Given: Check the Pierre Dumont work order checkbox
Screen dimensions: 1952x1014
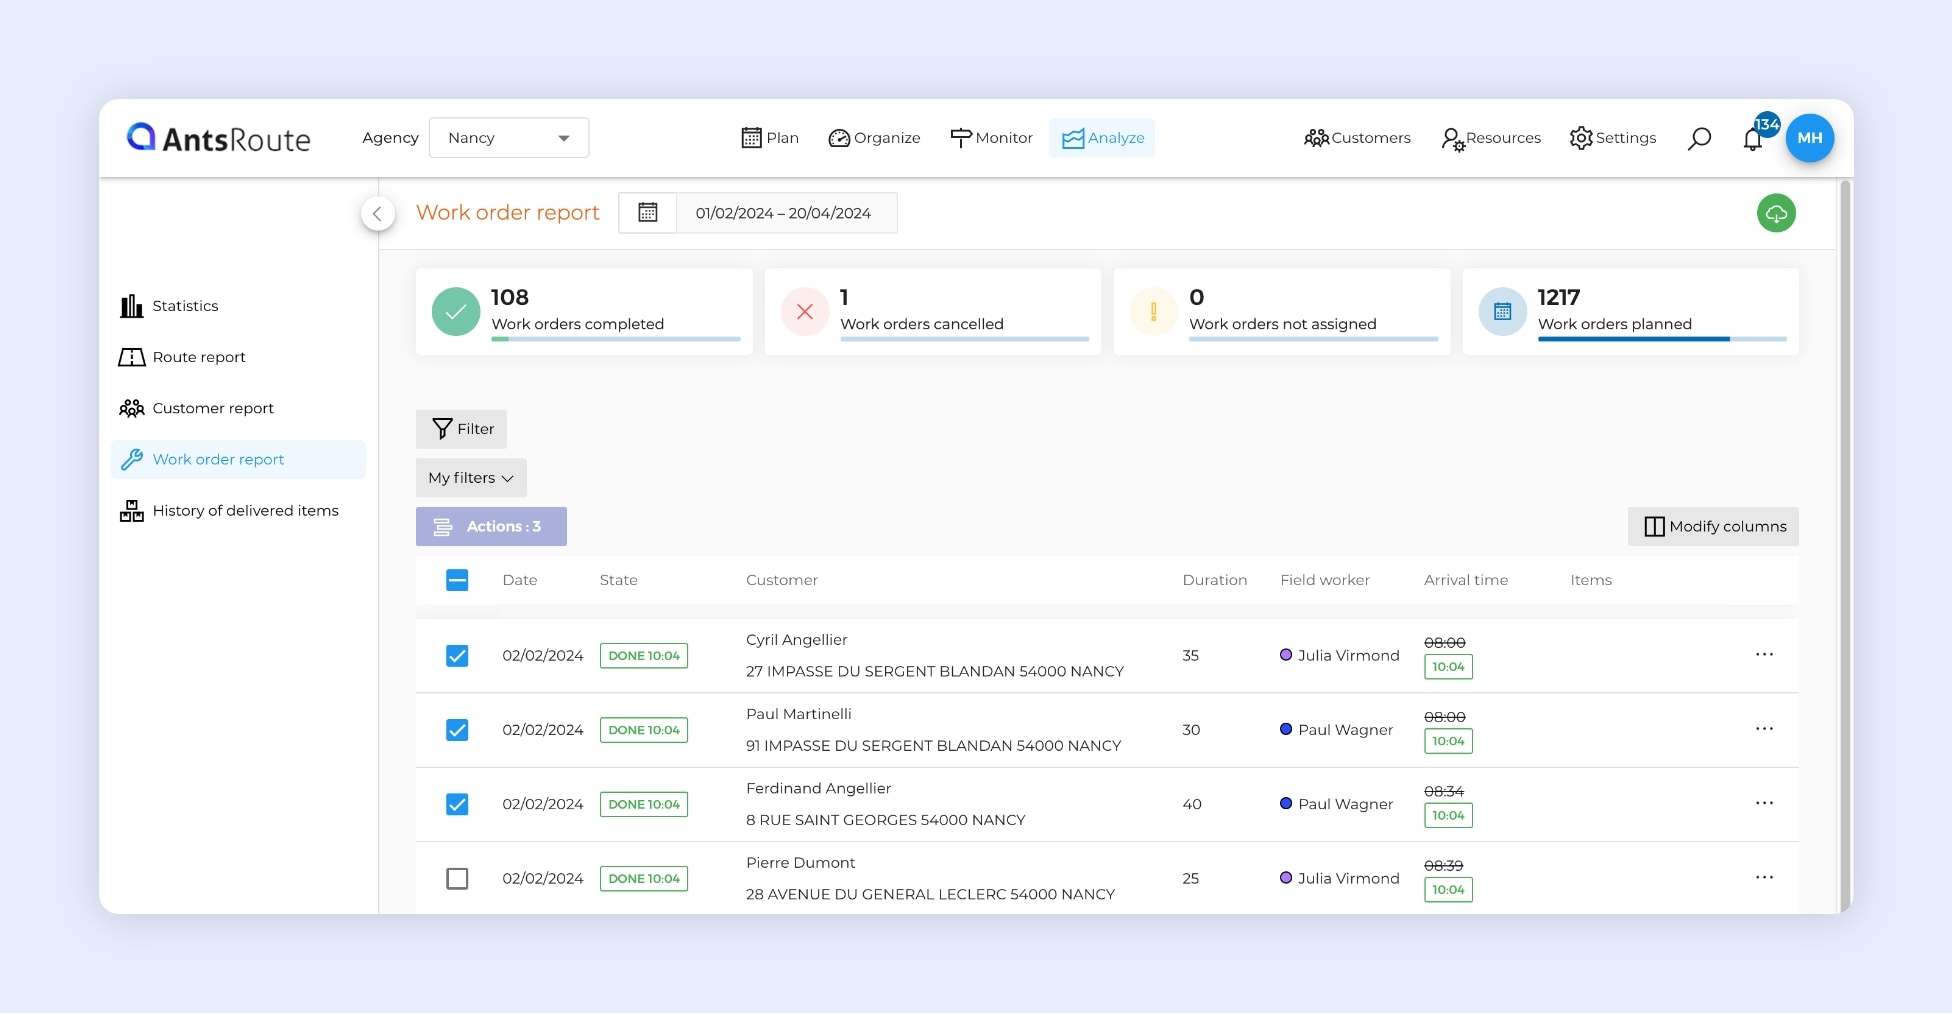Looking at the screenshot, I should (457, 879).
